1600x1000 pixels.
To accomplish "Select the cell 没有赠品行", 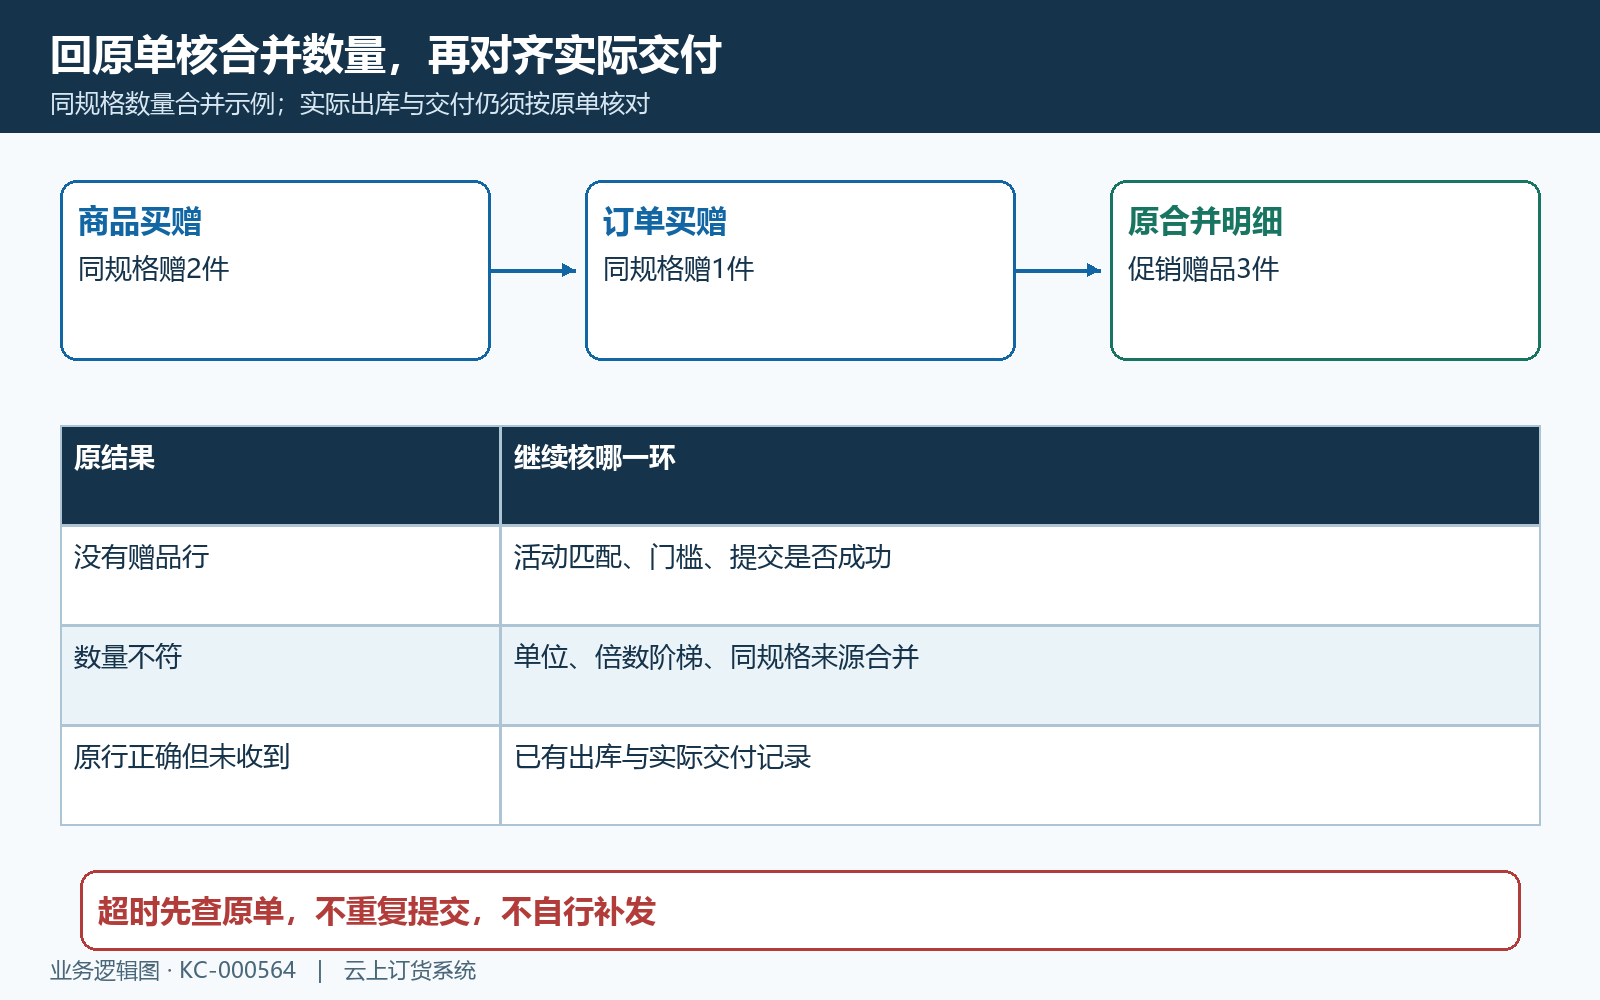I will tap(281, 576).
